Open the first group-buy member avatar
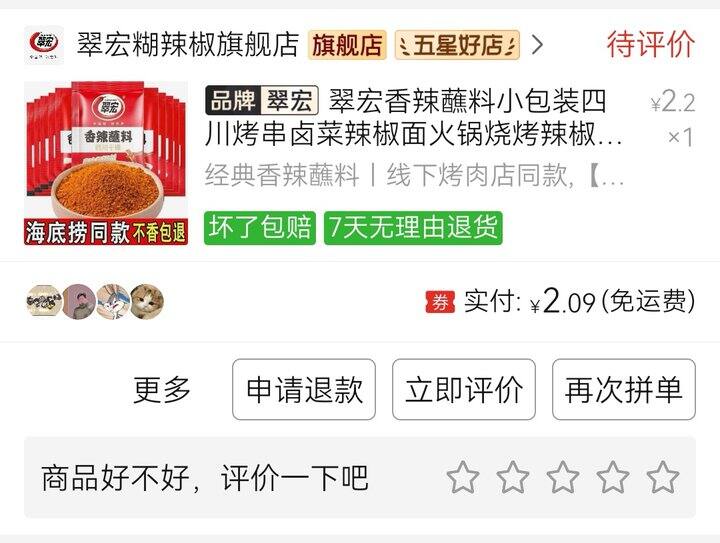Screen dimensions: 720x543 pos(43,302)
